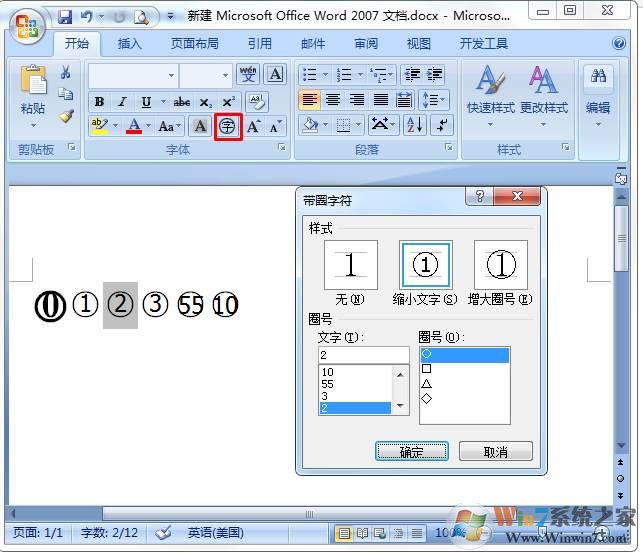The height and width of the screenshot is (552, 643).
Task: Toggle Superscript formatting
Action: pos(228,101)
